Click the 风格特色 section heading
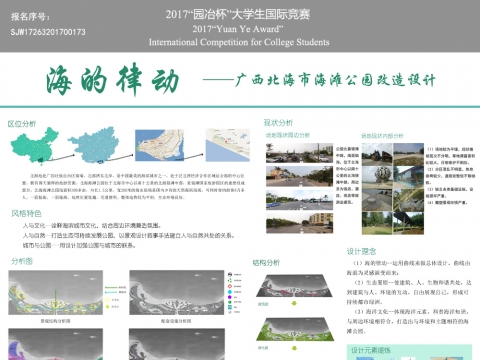480x360 pixels. click(x=26, y=213)
